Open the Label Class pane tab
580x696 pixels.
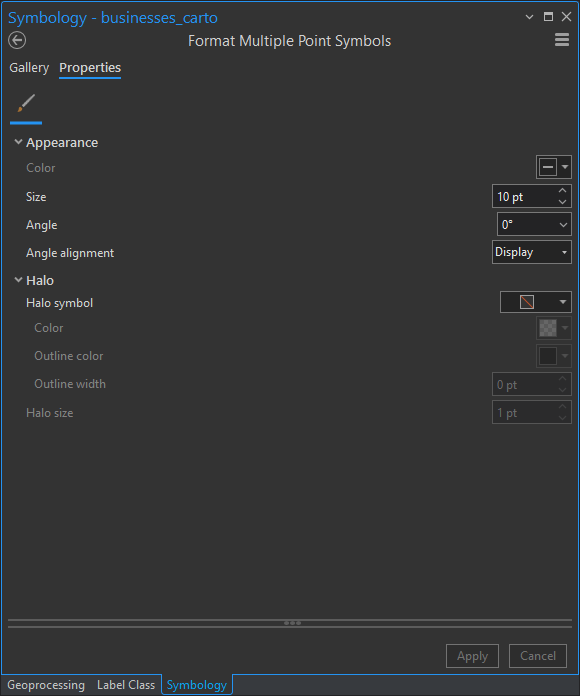pos(126,685)
